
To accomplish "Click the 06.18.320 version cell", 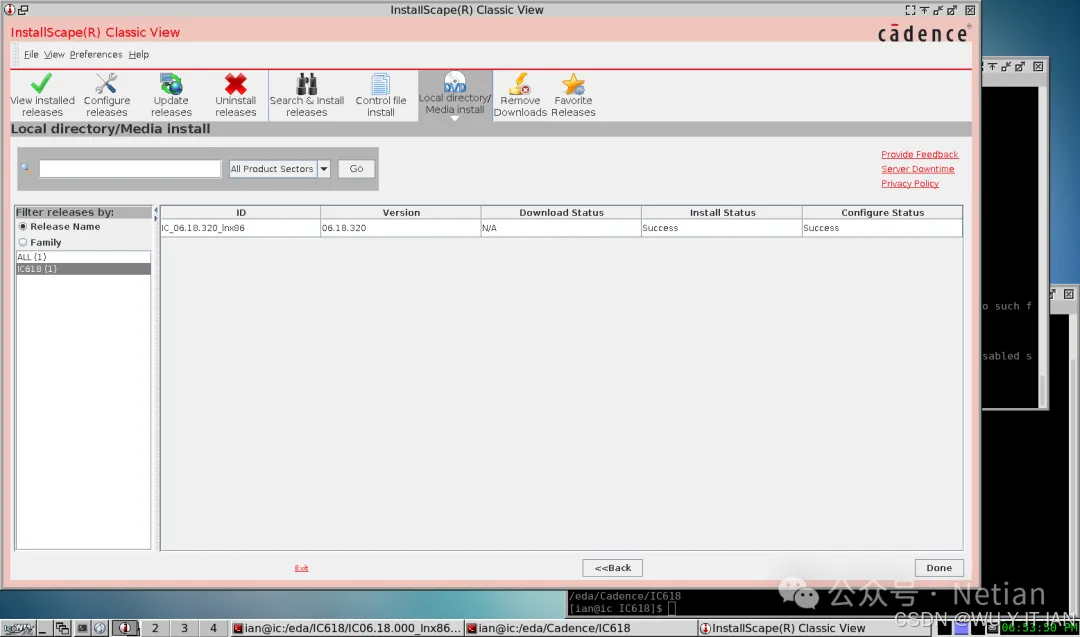I will [x=401, y=228].
